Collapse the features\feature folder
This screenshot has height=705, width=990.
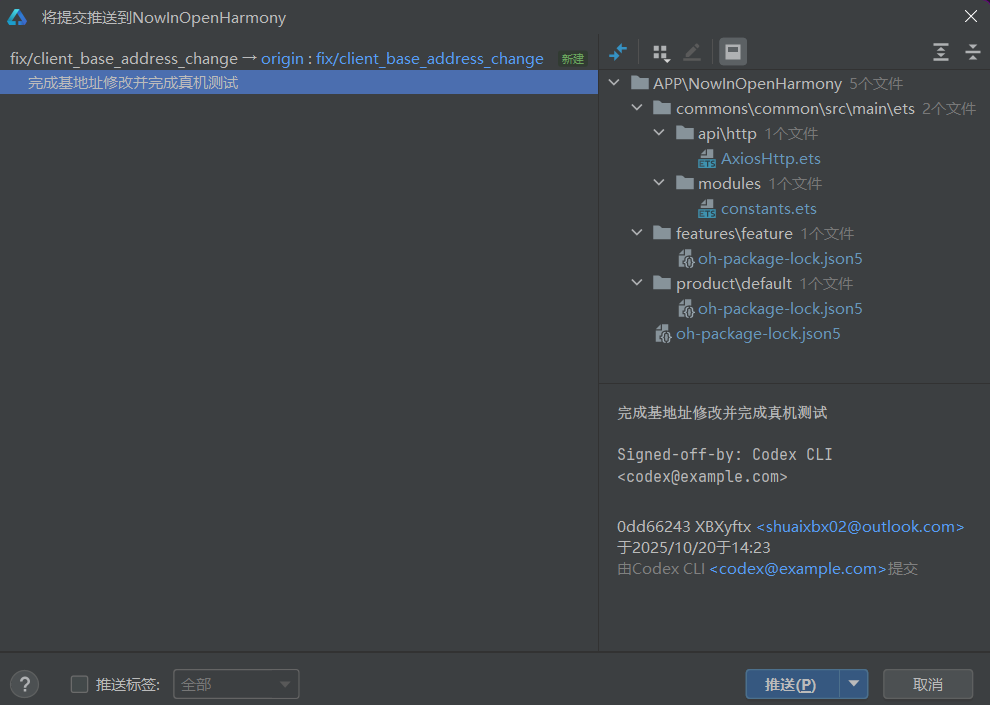[637, 234]
